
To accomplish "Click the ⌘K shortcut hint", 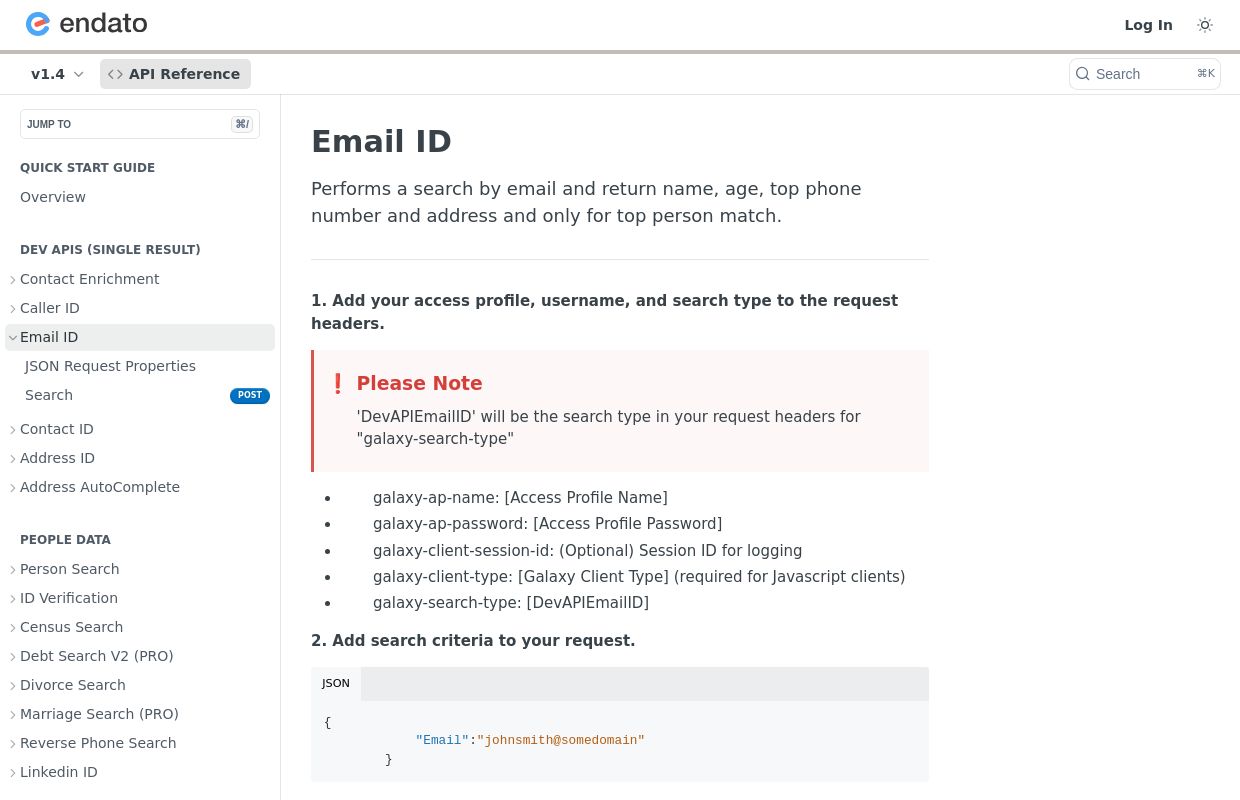I will click(x=1205, y=74).
